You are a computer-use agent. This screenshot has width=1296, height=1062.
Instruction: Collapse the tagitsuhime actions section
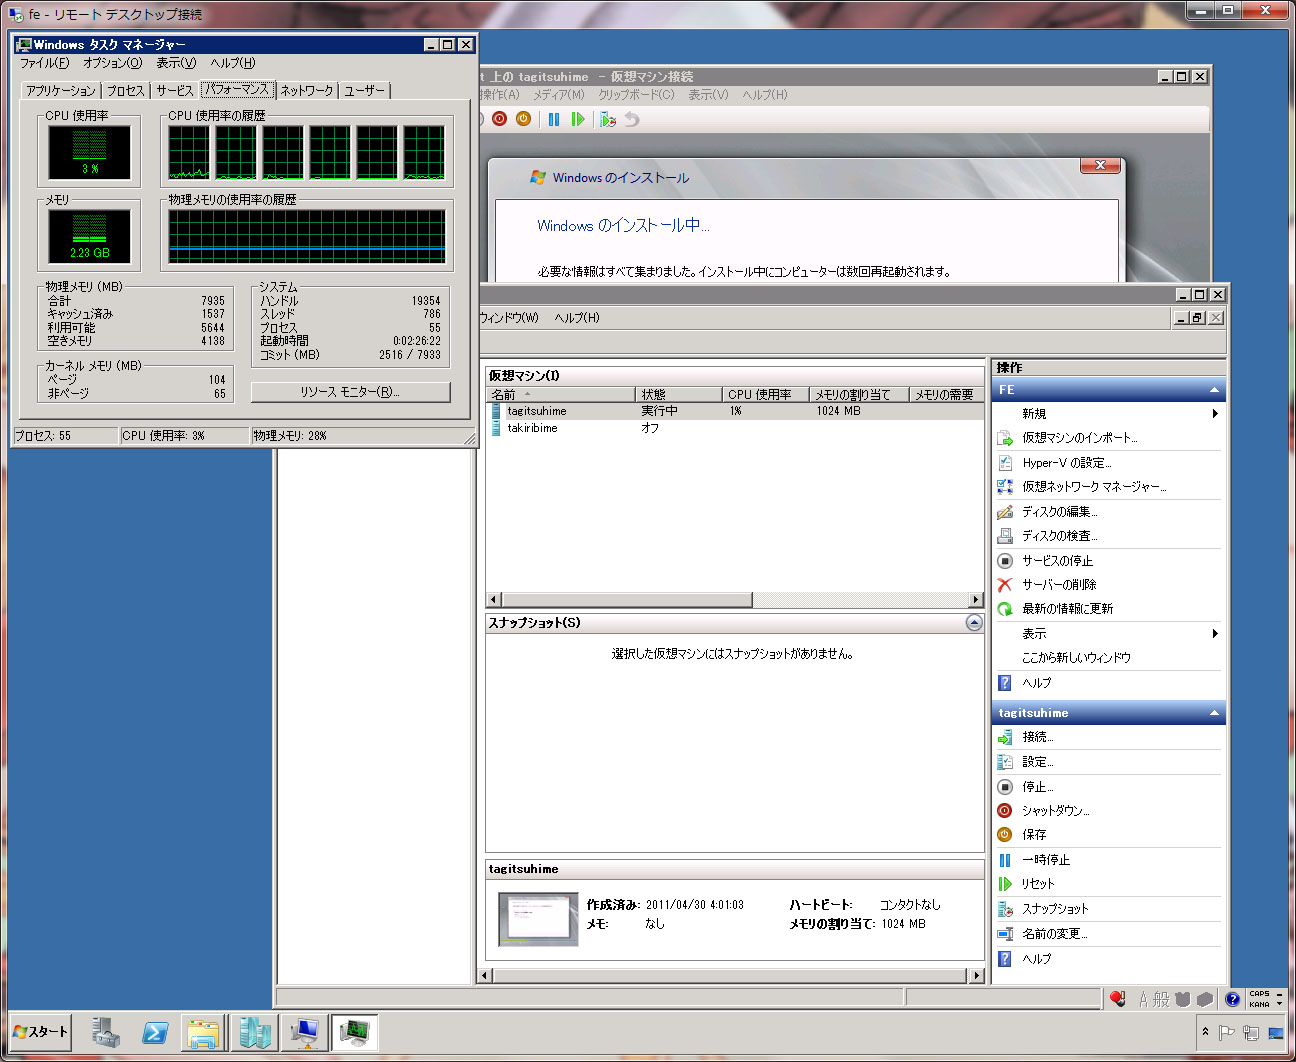(x=1214, y=713)
